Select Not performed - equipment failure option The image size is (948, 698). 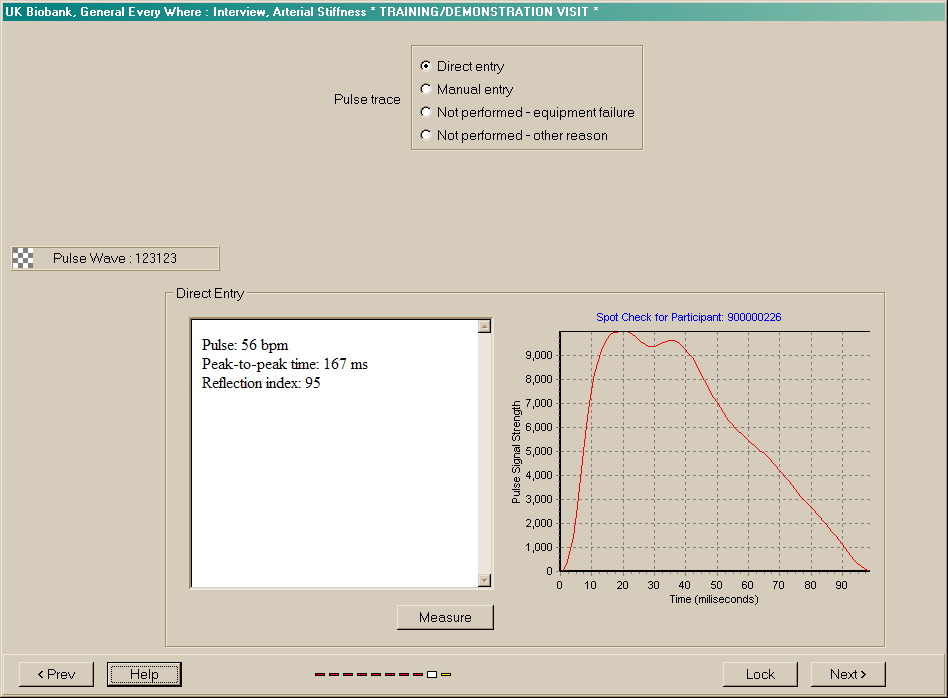(x=426, y=112)
